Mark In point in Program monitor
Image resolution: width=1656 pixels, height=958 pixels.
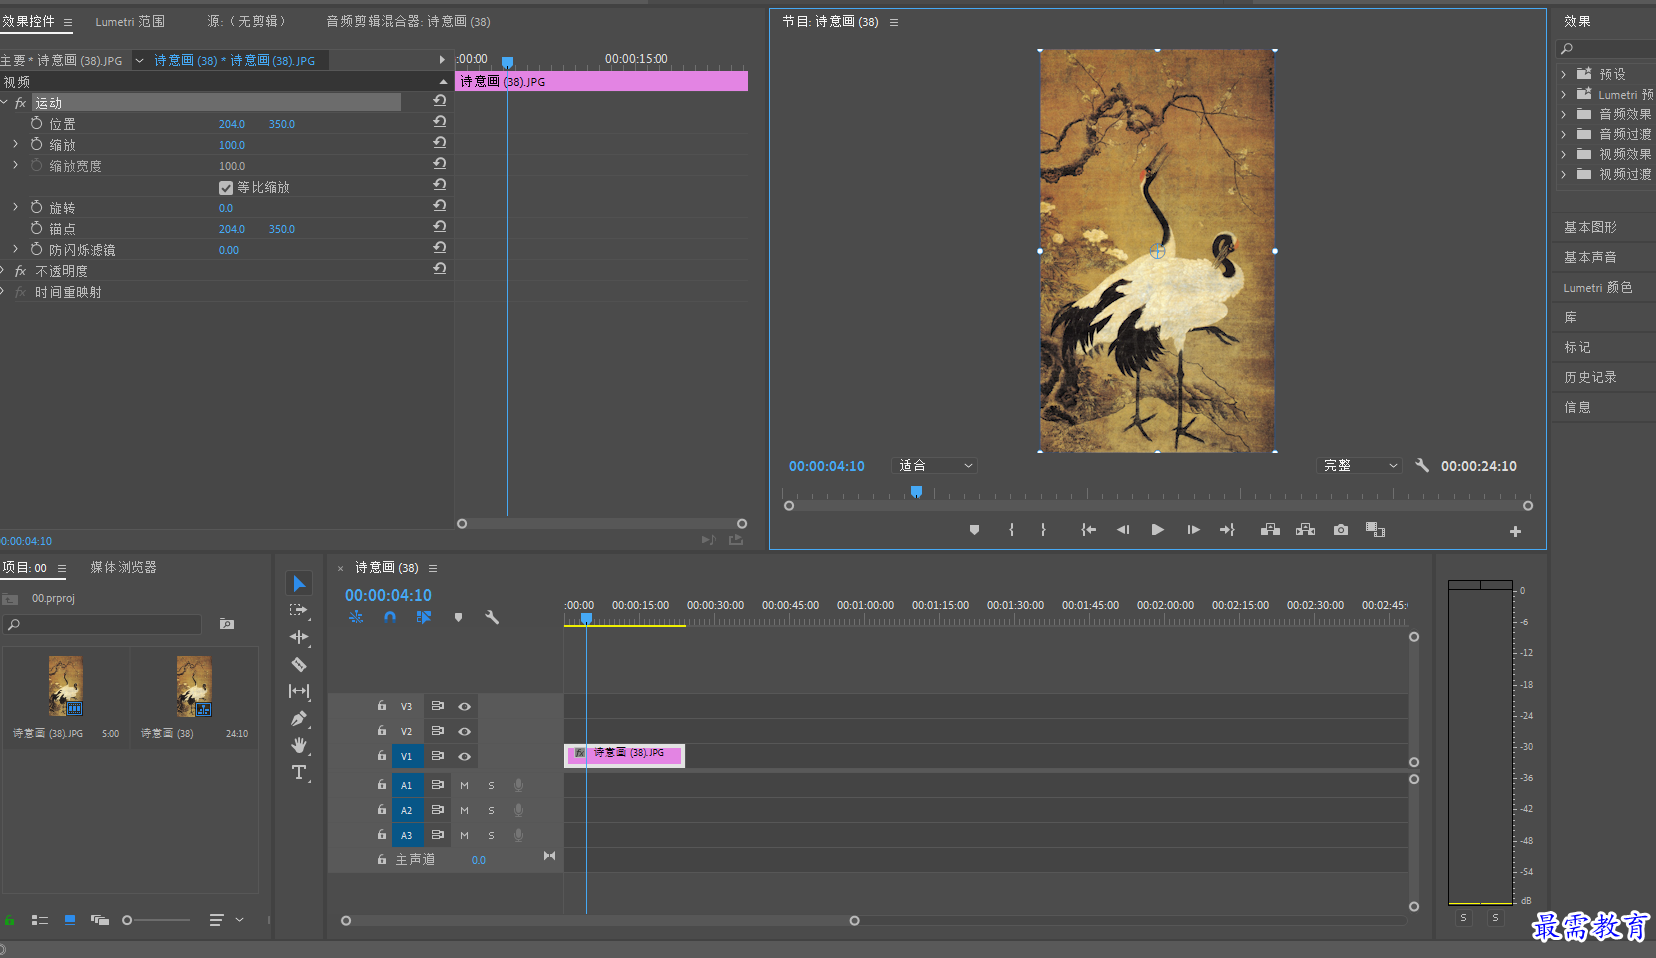(x=1012, y=530)
